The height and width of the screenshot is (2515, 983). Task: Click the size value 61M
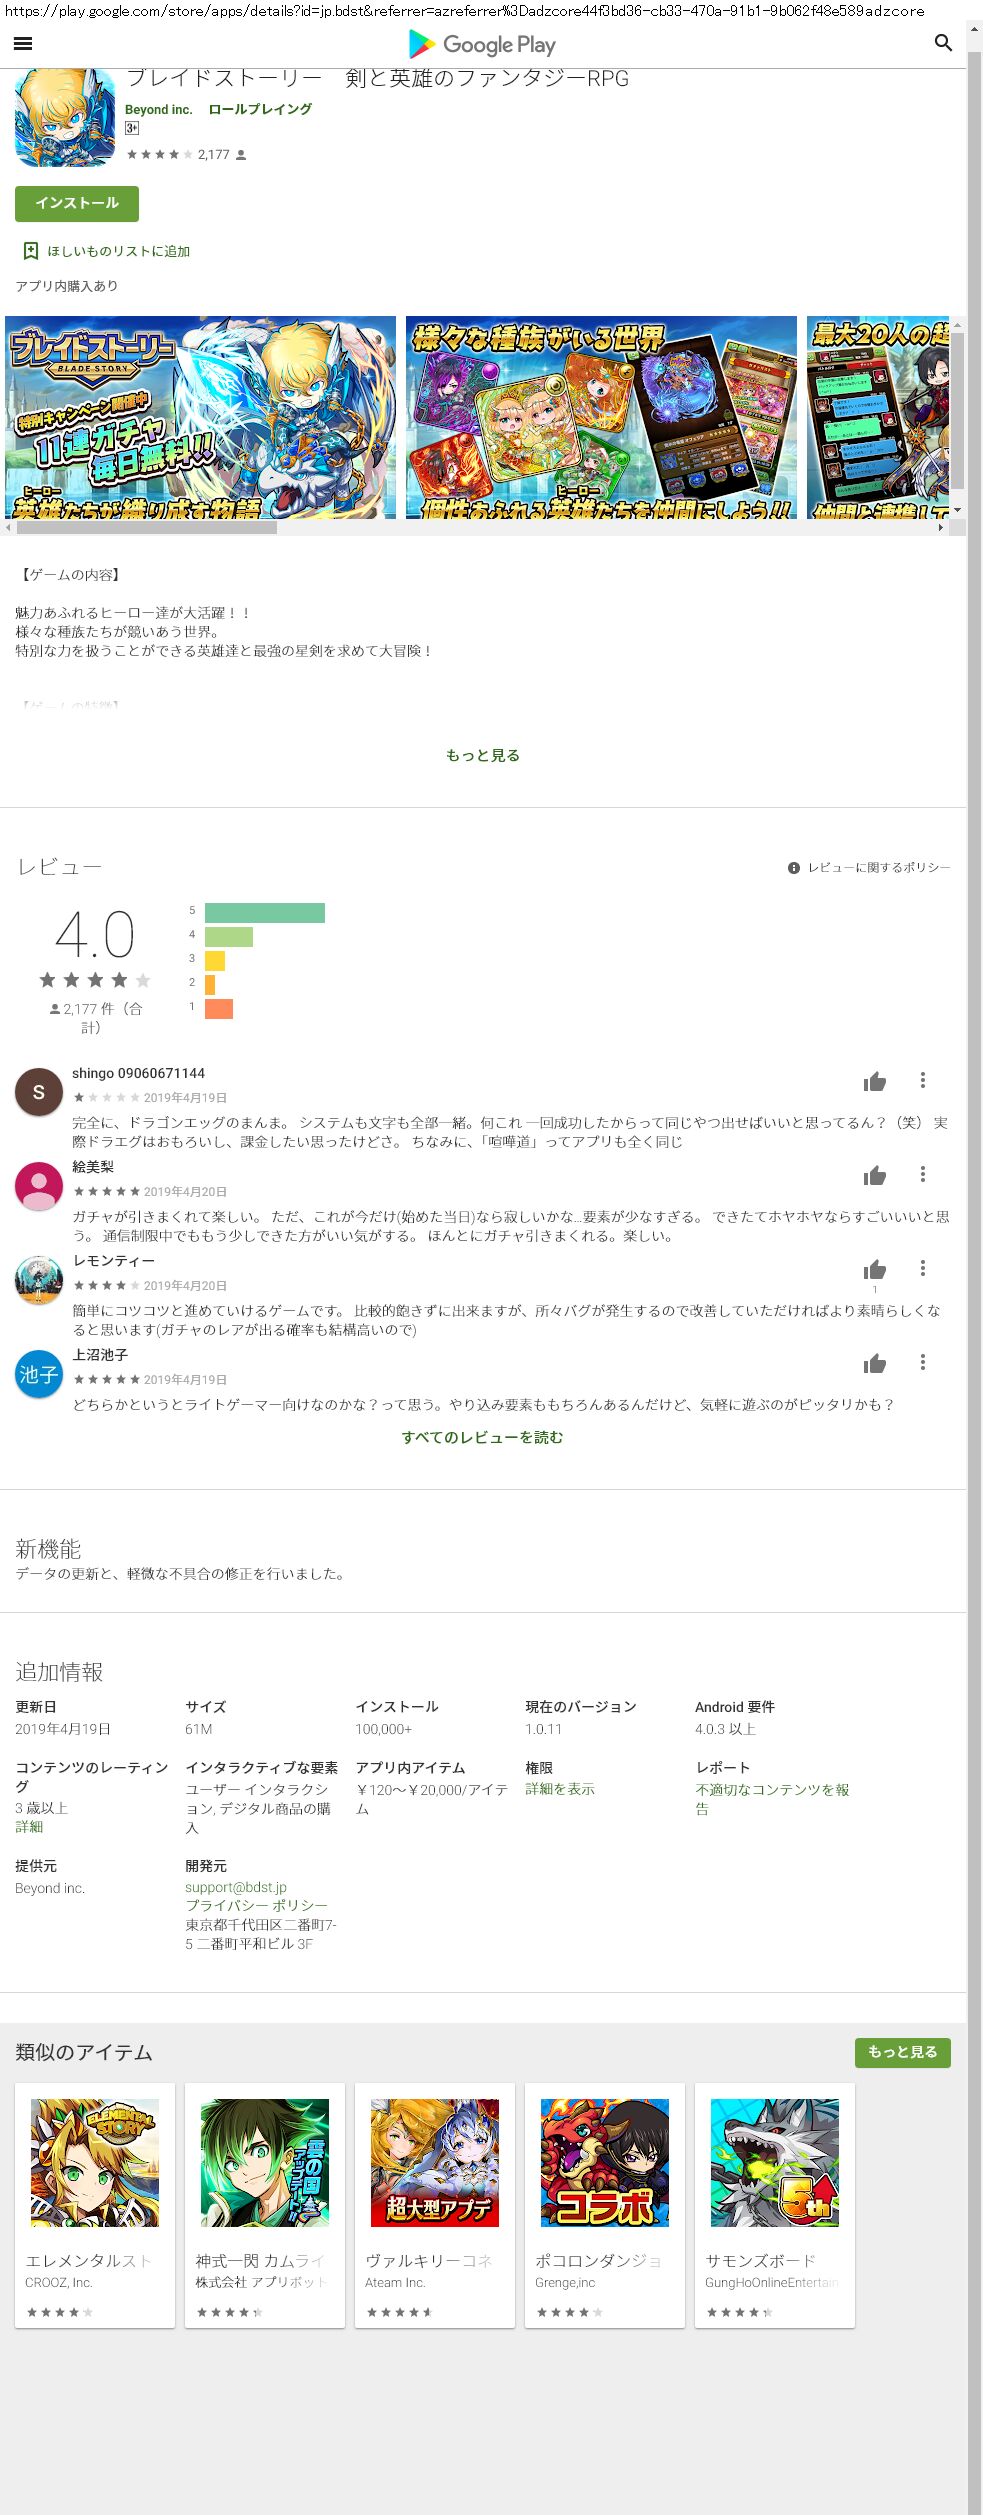click(198, 1729)
